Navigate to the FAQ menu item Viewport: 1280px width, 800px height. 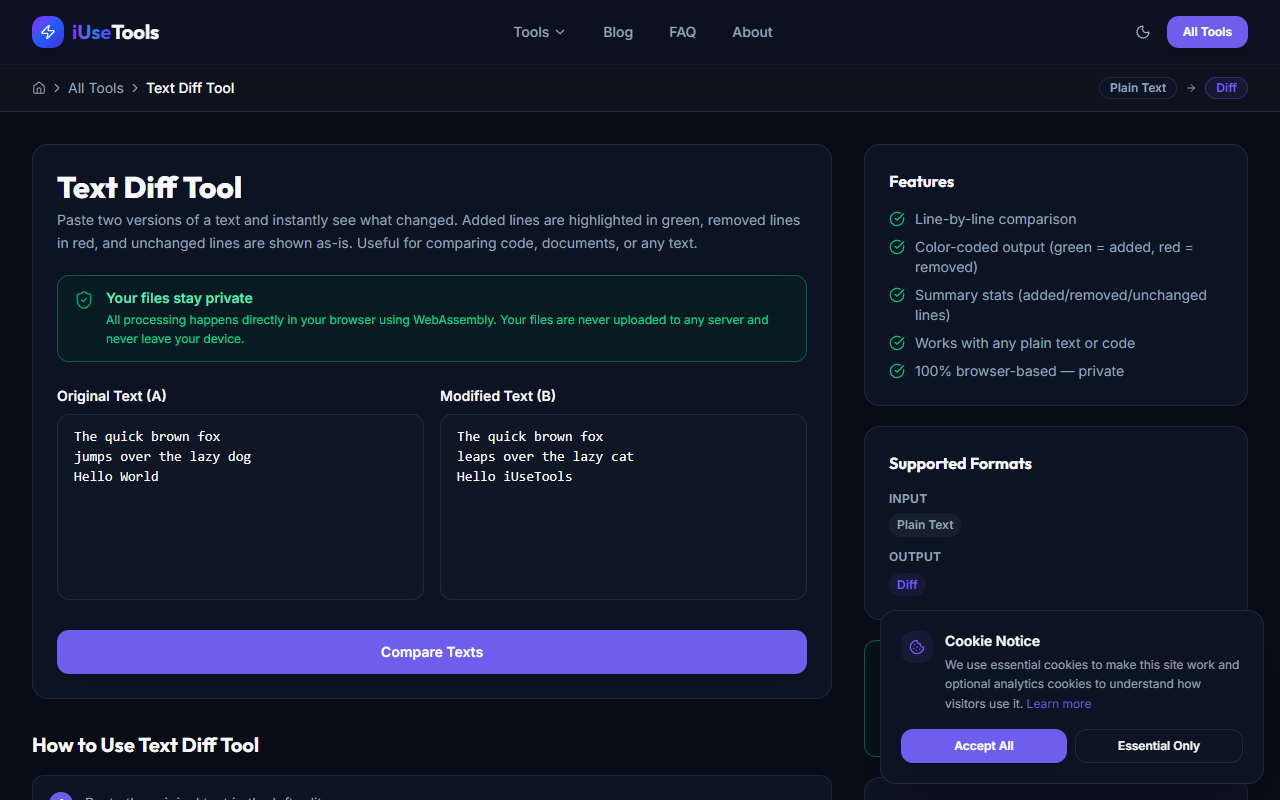coord(682,32)
